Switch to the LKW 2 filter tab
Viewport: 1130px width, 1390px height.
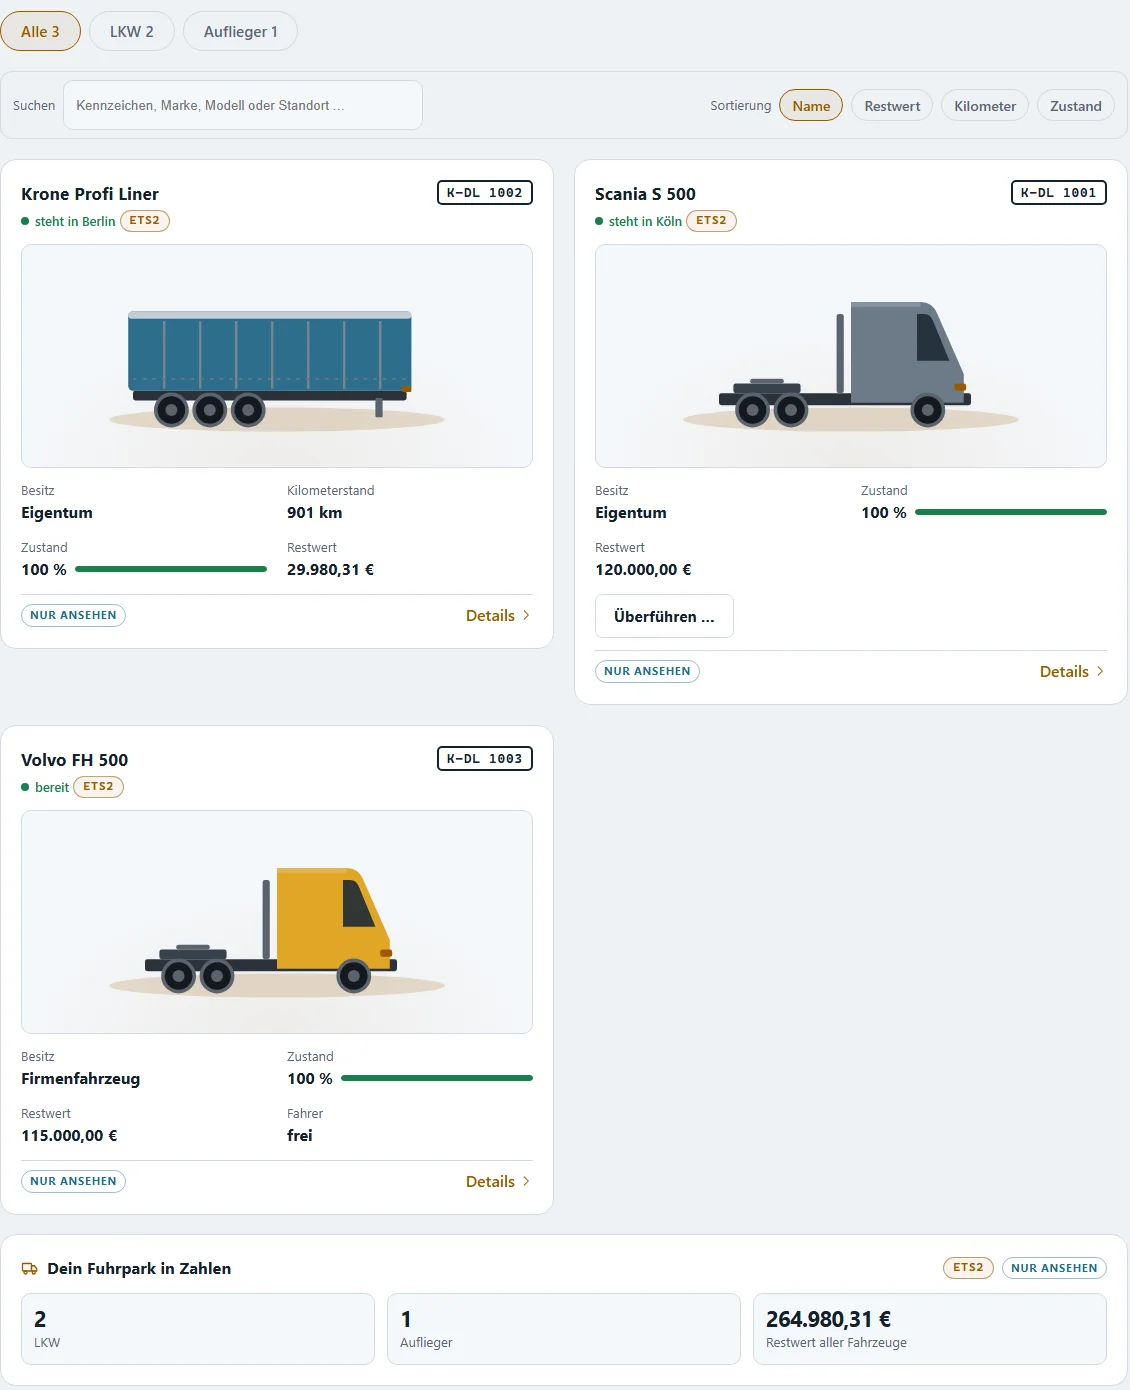click(x=132, y=31)
